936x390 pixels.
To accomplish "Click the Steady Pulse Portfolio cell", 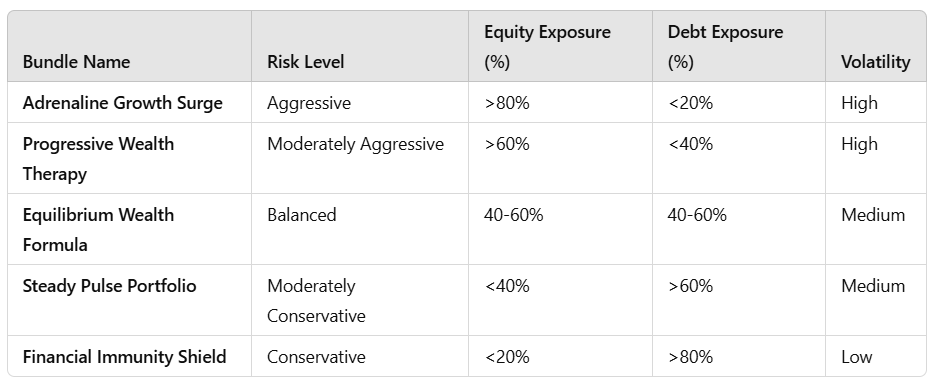I will 109,285.
